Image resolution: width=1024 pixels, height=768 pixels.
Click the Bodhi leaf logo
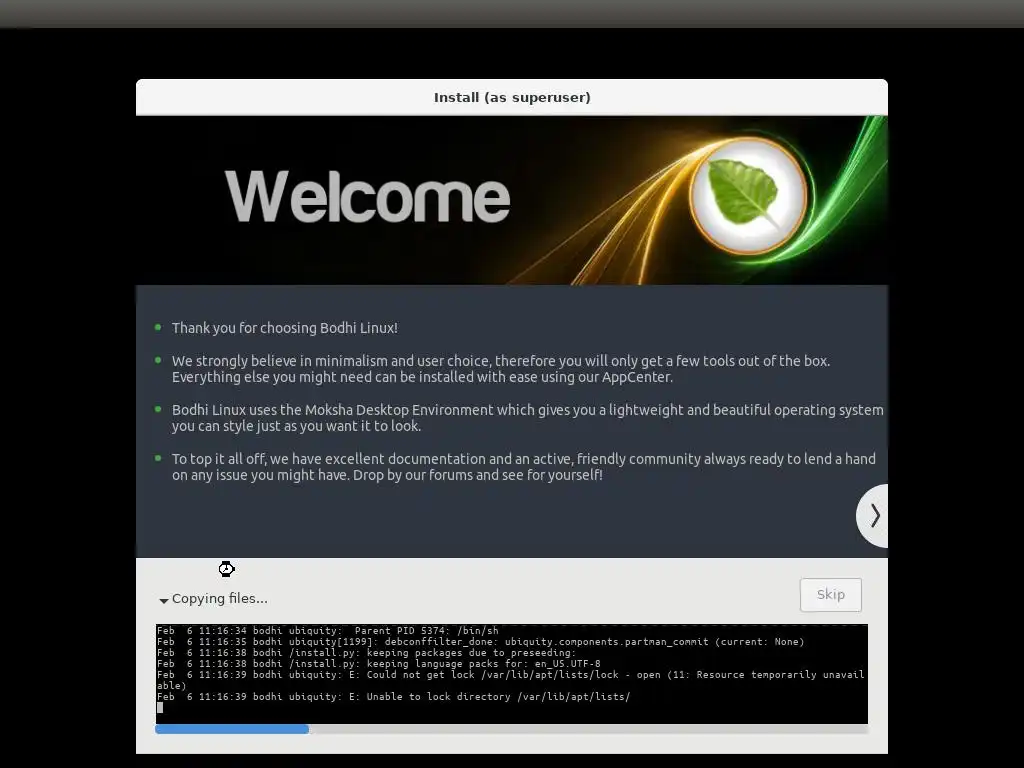tap(748, 195)
